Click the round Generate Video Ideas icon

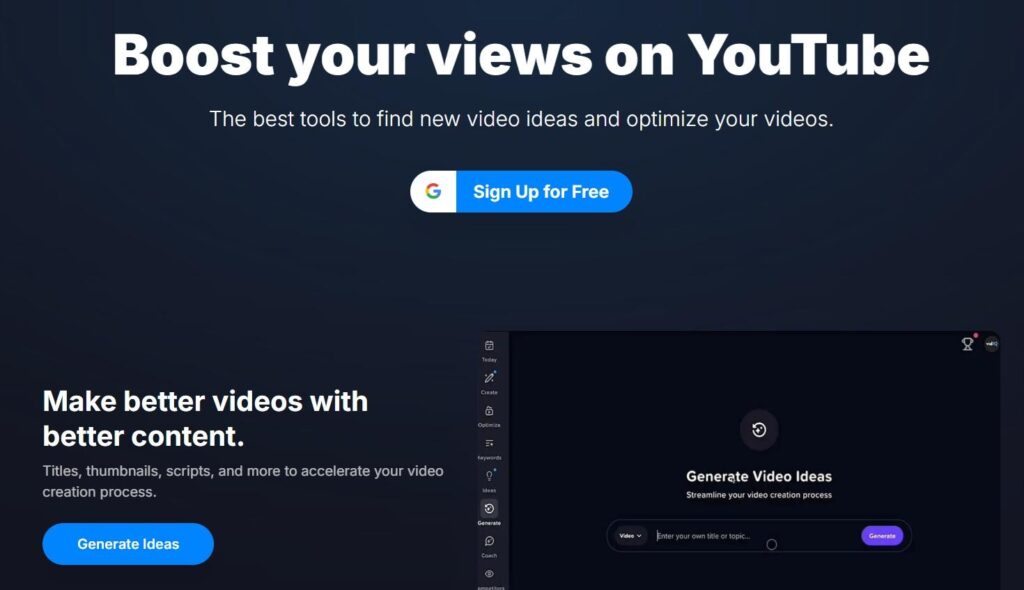pos(759,430)
